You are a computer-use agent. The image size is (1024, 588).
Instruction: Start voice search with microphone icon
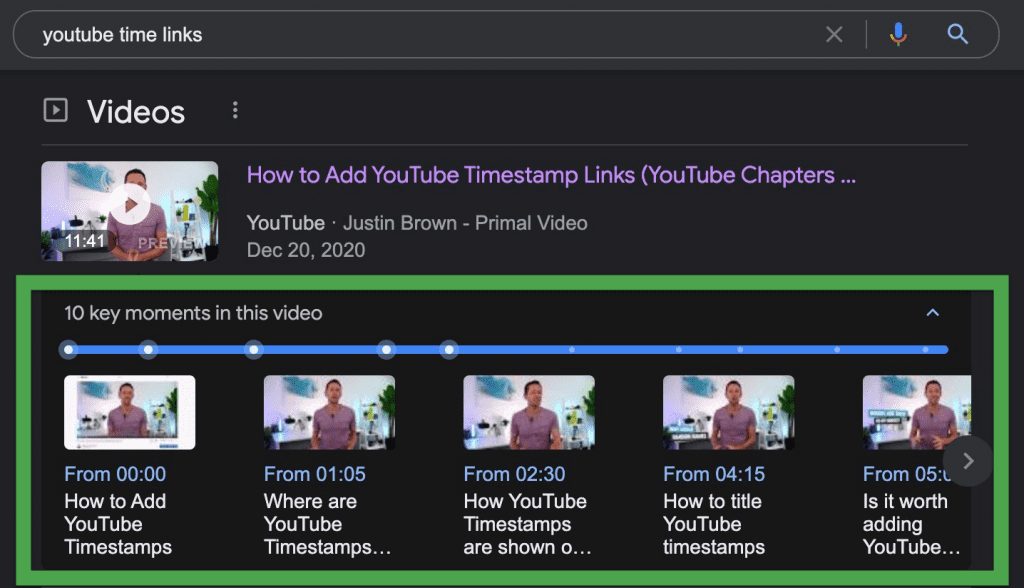click(x=898, y=34)
